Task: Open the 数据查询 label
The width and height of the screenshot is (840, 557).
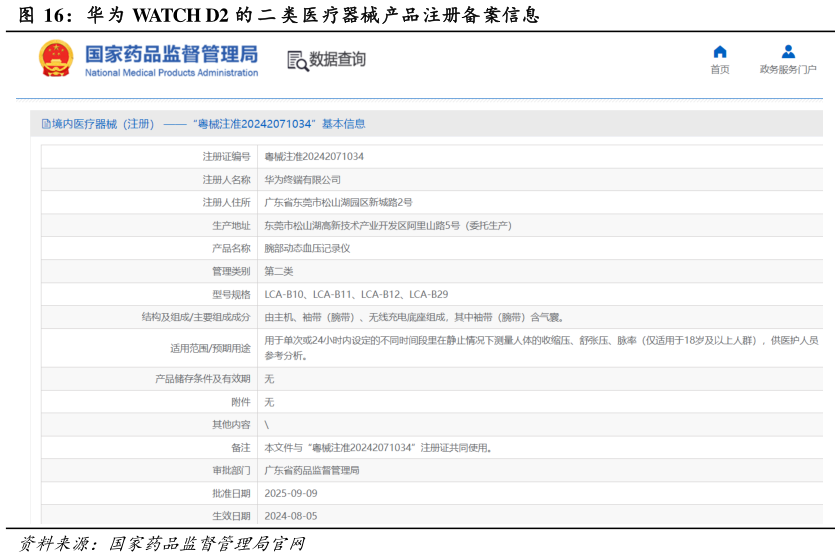Action: [x=338, y=59]
